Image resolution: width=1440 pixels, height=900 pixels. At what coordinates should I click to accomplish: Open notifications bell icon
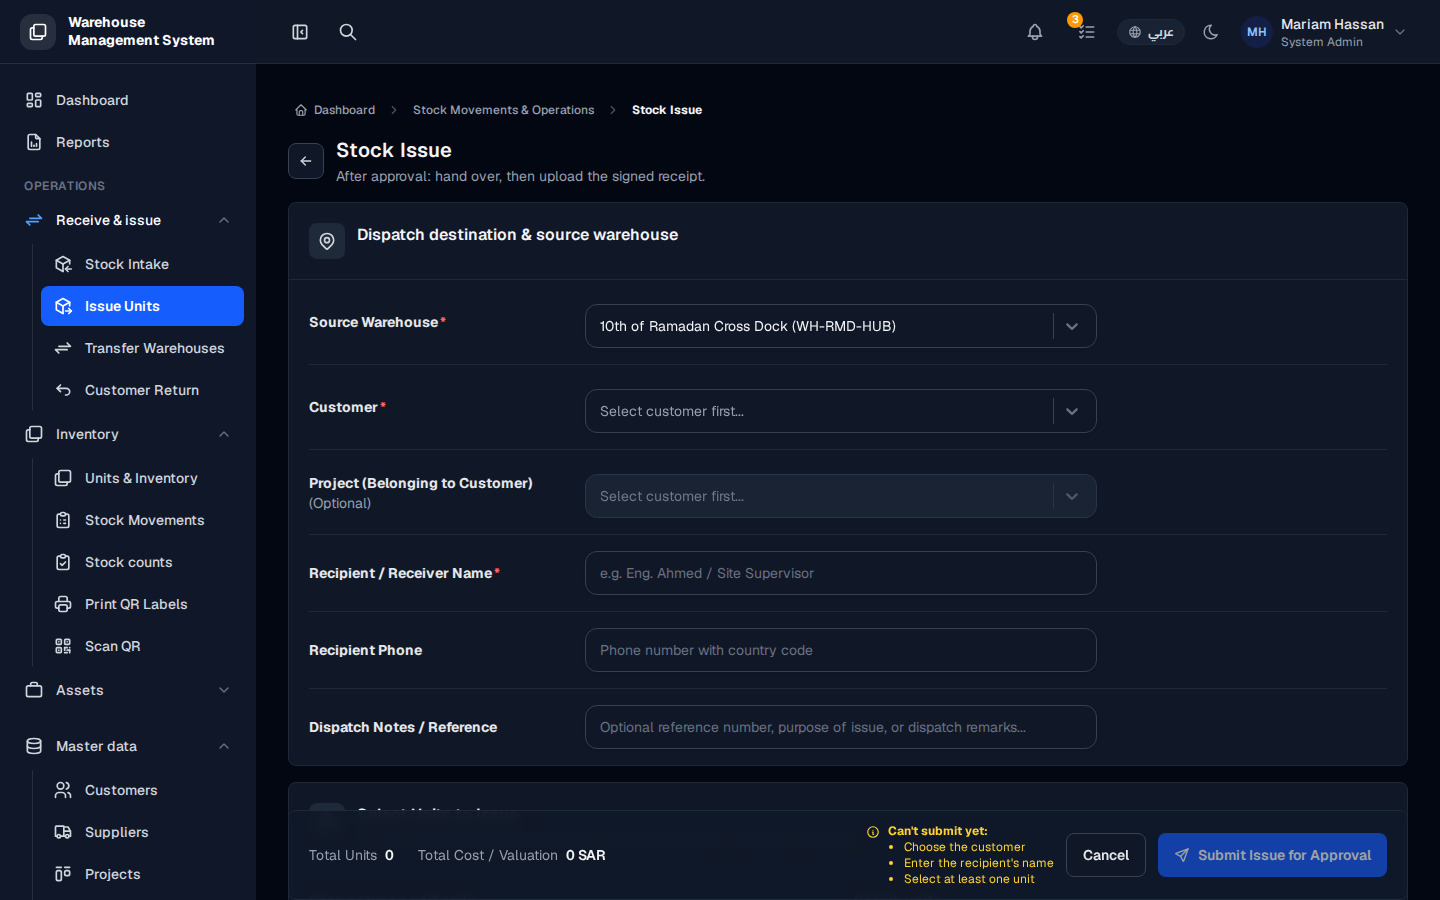click(x=1035, y=32)
